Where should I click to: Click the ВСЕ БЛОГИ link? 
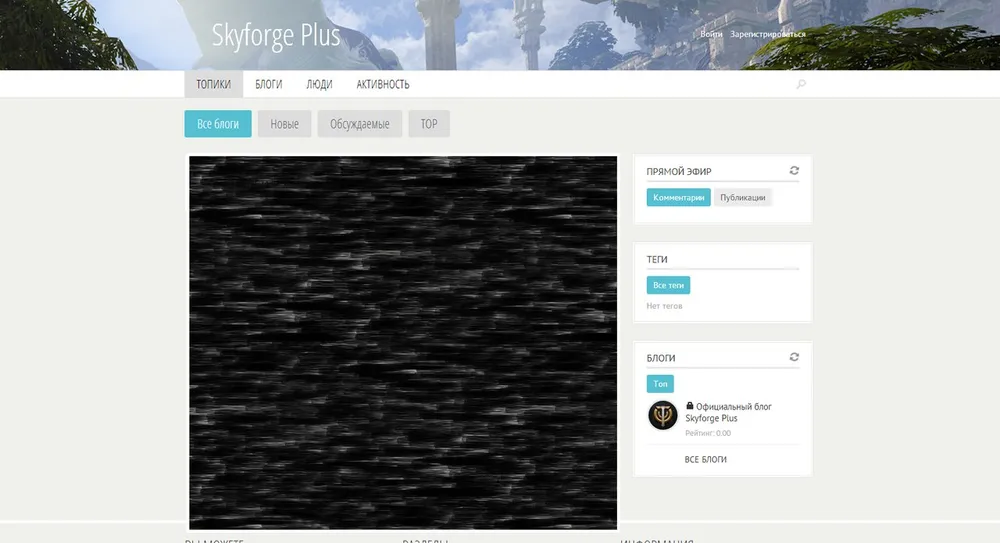(x=705, y=460)
